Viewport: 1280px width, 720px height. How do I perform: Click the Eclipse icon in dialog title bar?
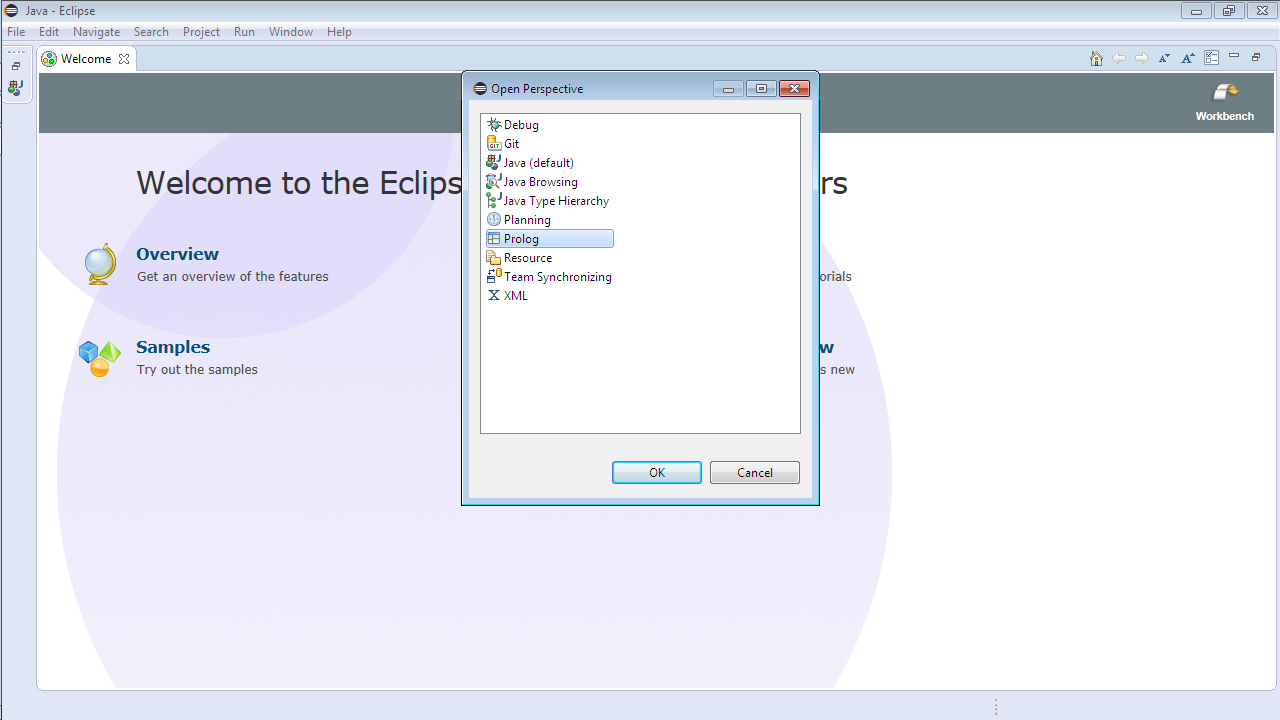tap(480, 89)
